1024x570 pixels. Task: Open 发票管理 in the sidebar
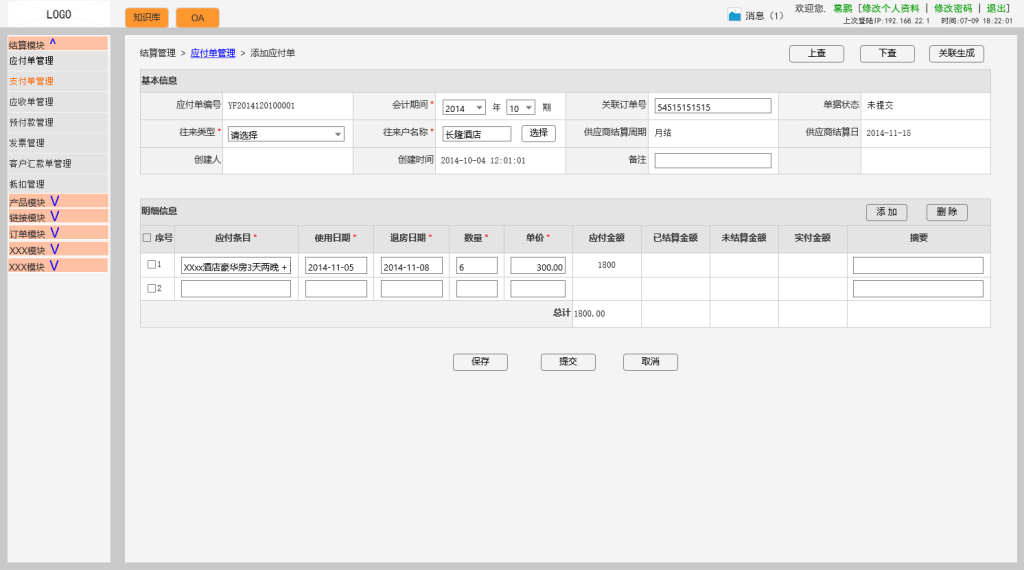tap(27, 143)
